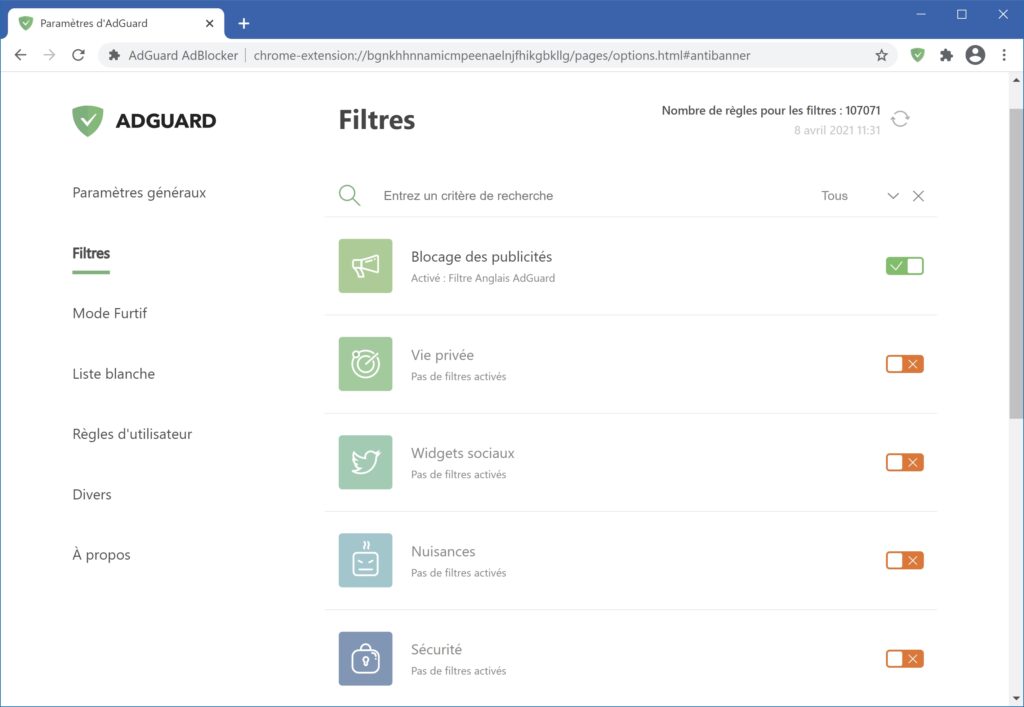1024x707 pixels.
Task: Open the Chrome extensions puzzle icon
Action: [946, 55]
